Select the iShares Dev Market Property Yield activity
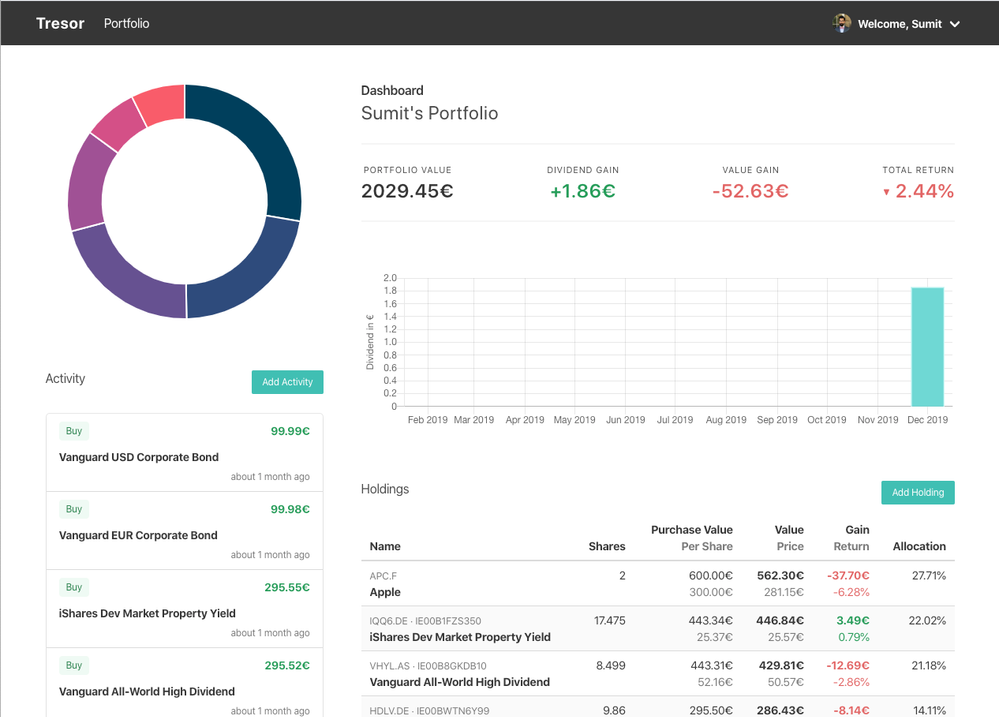This screenshot has width=999, height=717. point(147,613)
